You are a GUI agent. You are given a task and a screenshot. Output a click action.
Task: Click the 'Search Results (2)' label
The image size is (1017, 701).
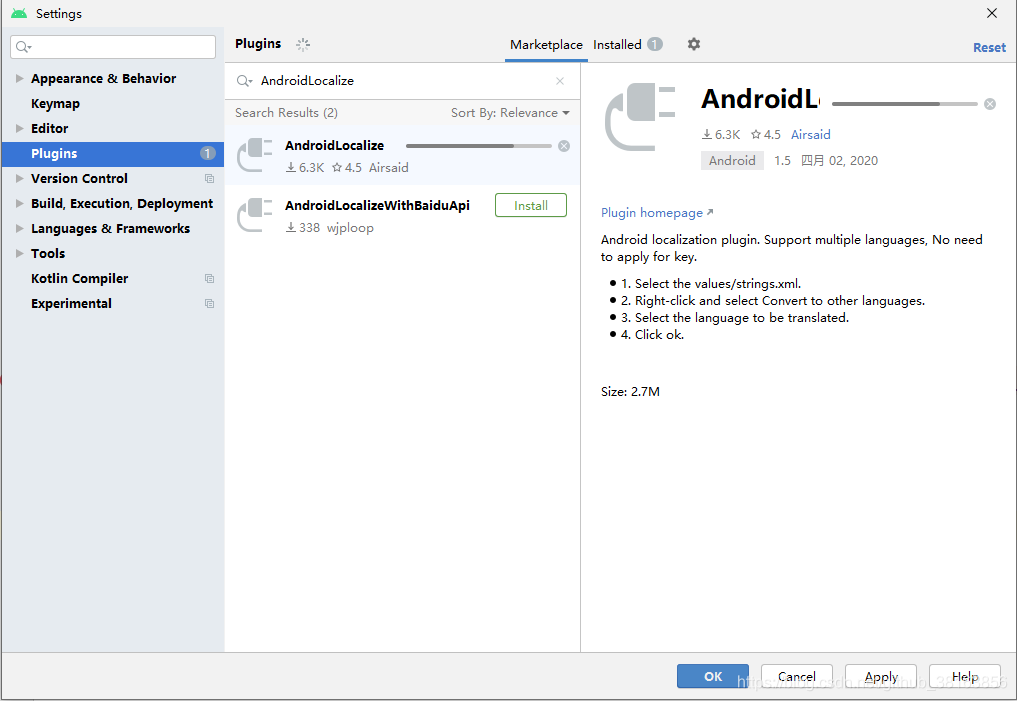click(x=286, y=113)
